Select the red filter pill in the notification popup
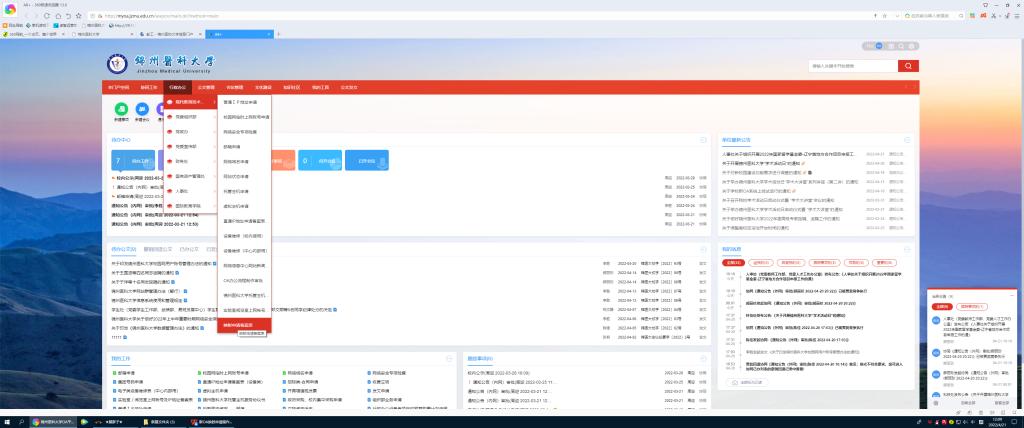Image resolution: width=1024 pixels, height=428 pixels. [941, 306]
